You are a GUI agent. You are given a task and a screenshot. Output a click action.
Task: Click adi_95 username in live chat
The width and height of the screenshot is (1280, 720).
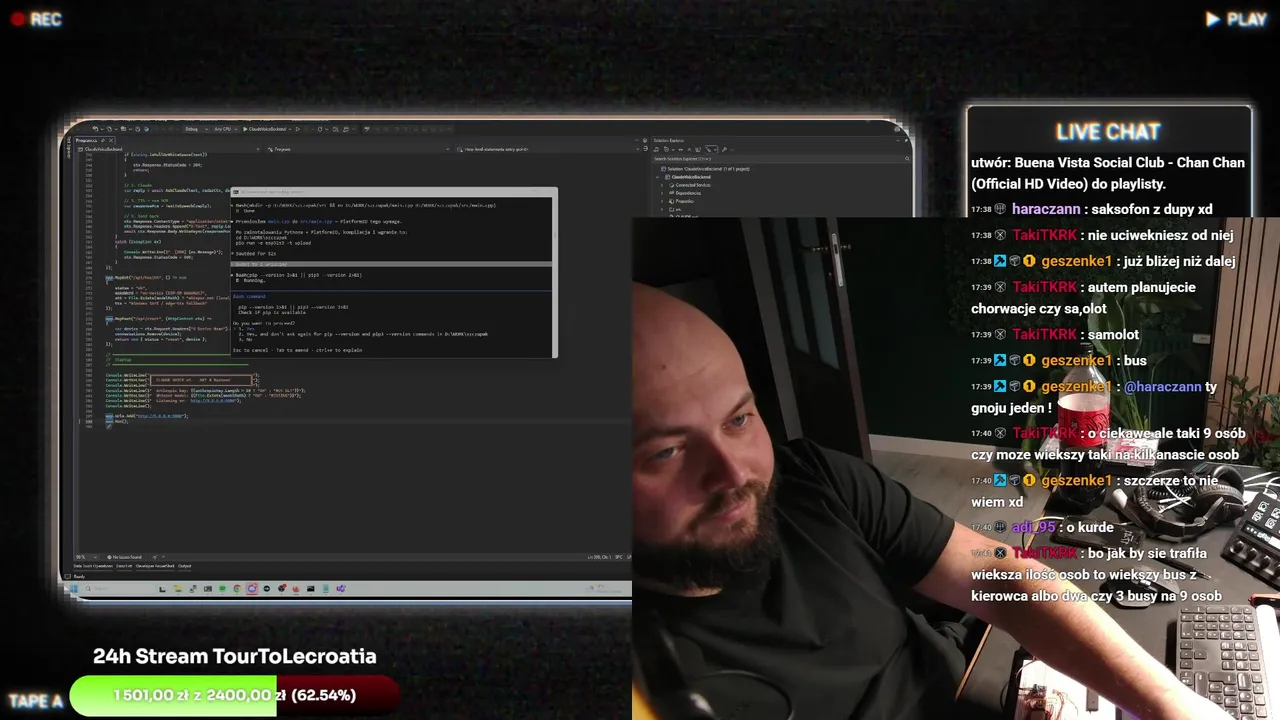[1034, 527]
